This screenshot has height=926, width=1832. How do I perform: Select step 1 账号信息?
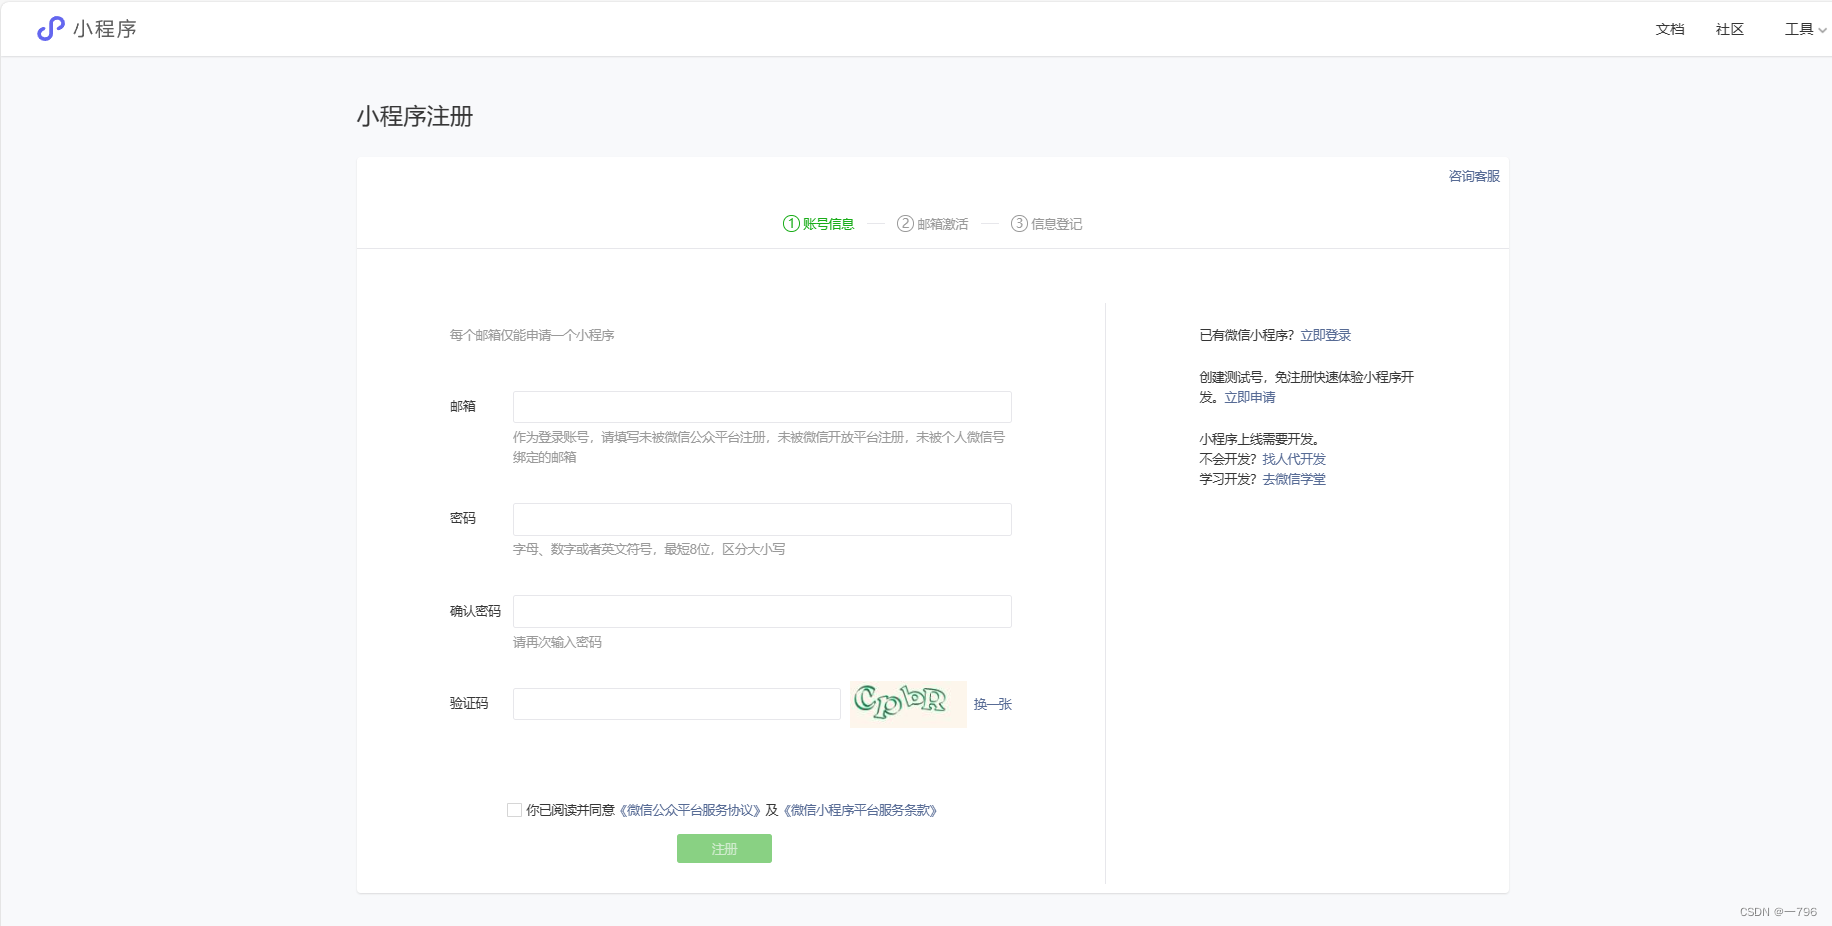818,224
